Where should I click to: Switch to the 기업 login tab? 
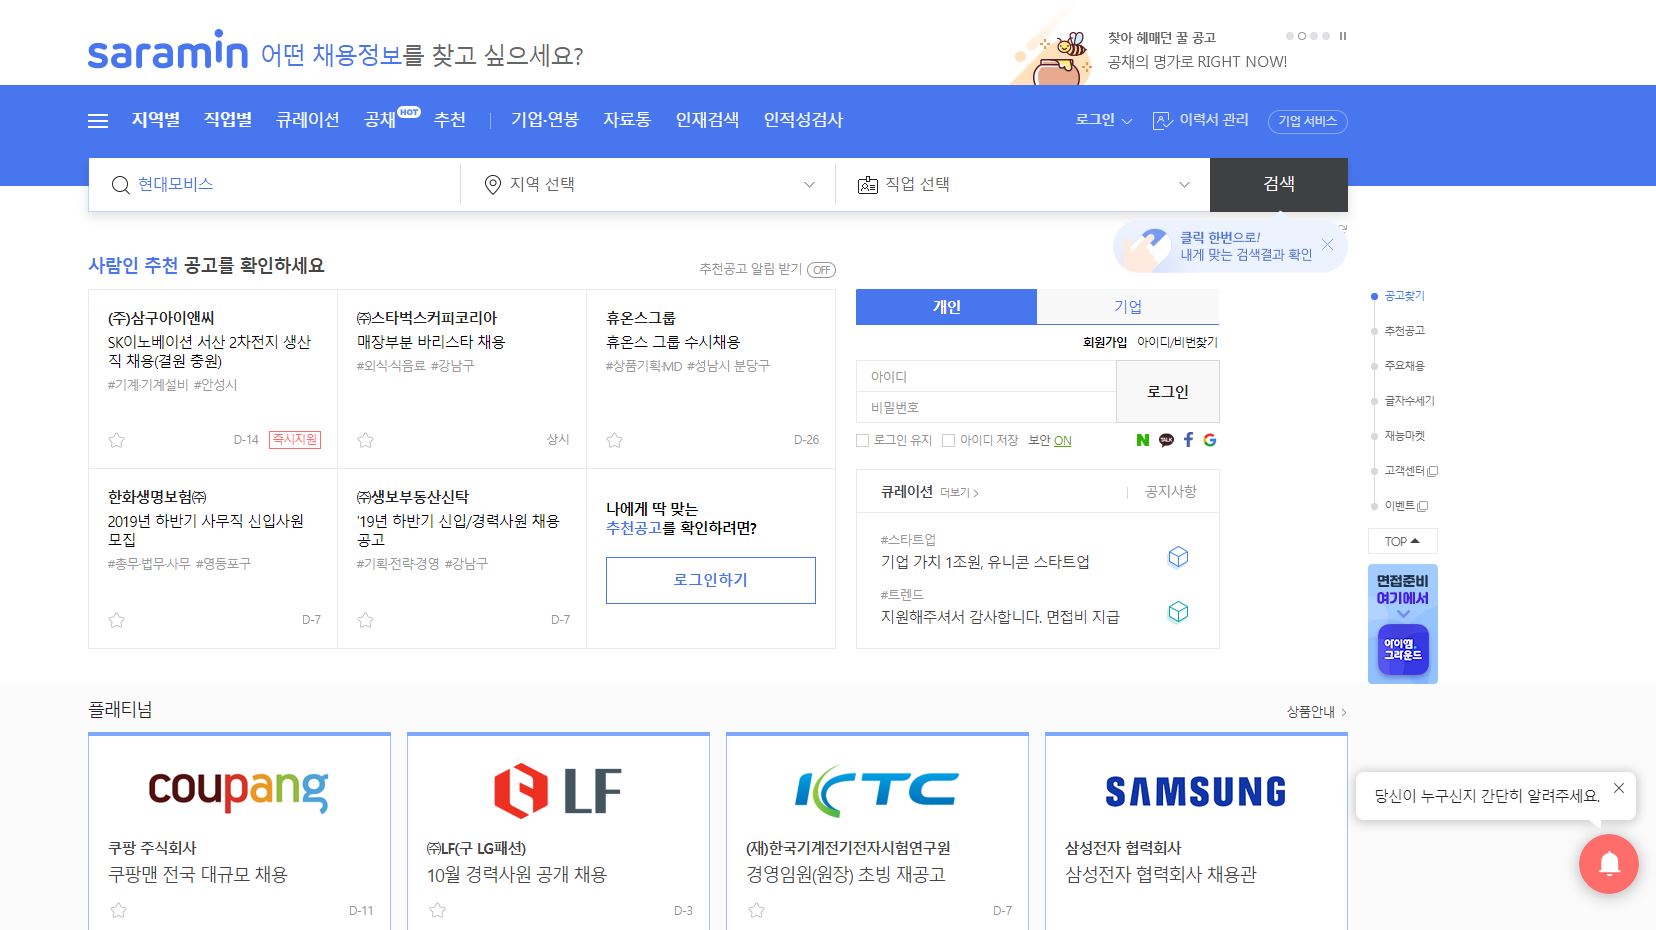(1128, 307)
